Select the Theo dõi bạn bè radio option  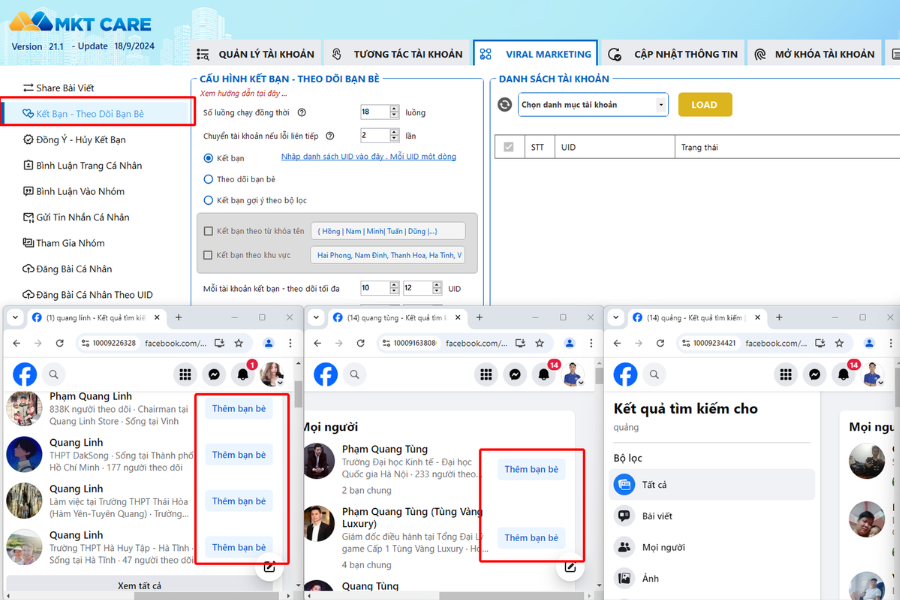pyautogui.click(x=208, y=179)
